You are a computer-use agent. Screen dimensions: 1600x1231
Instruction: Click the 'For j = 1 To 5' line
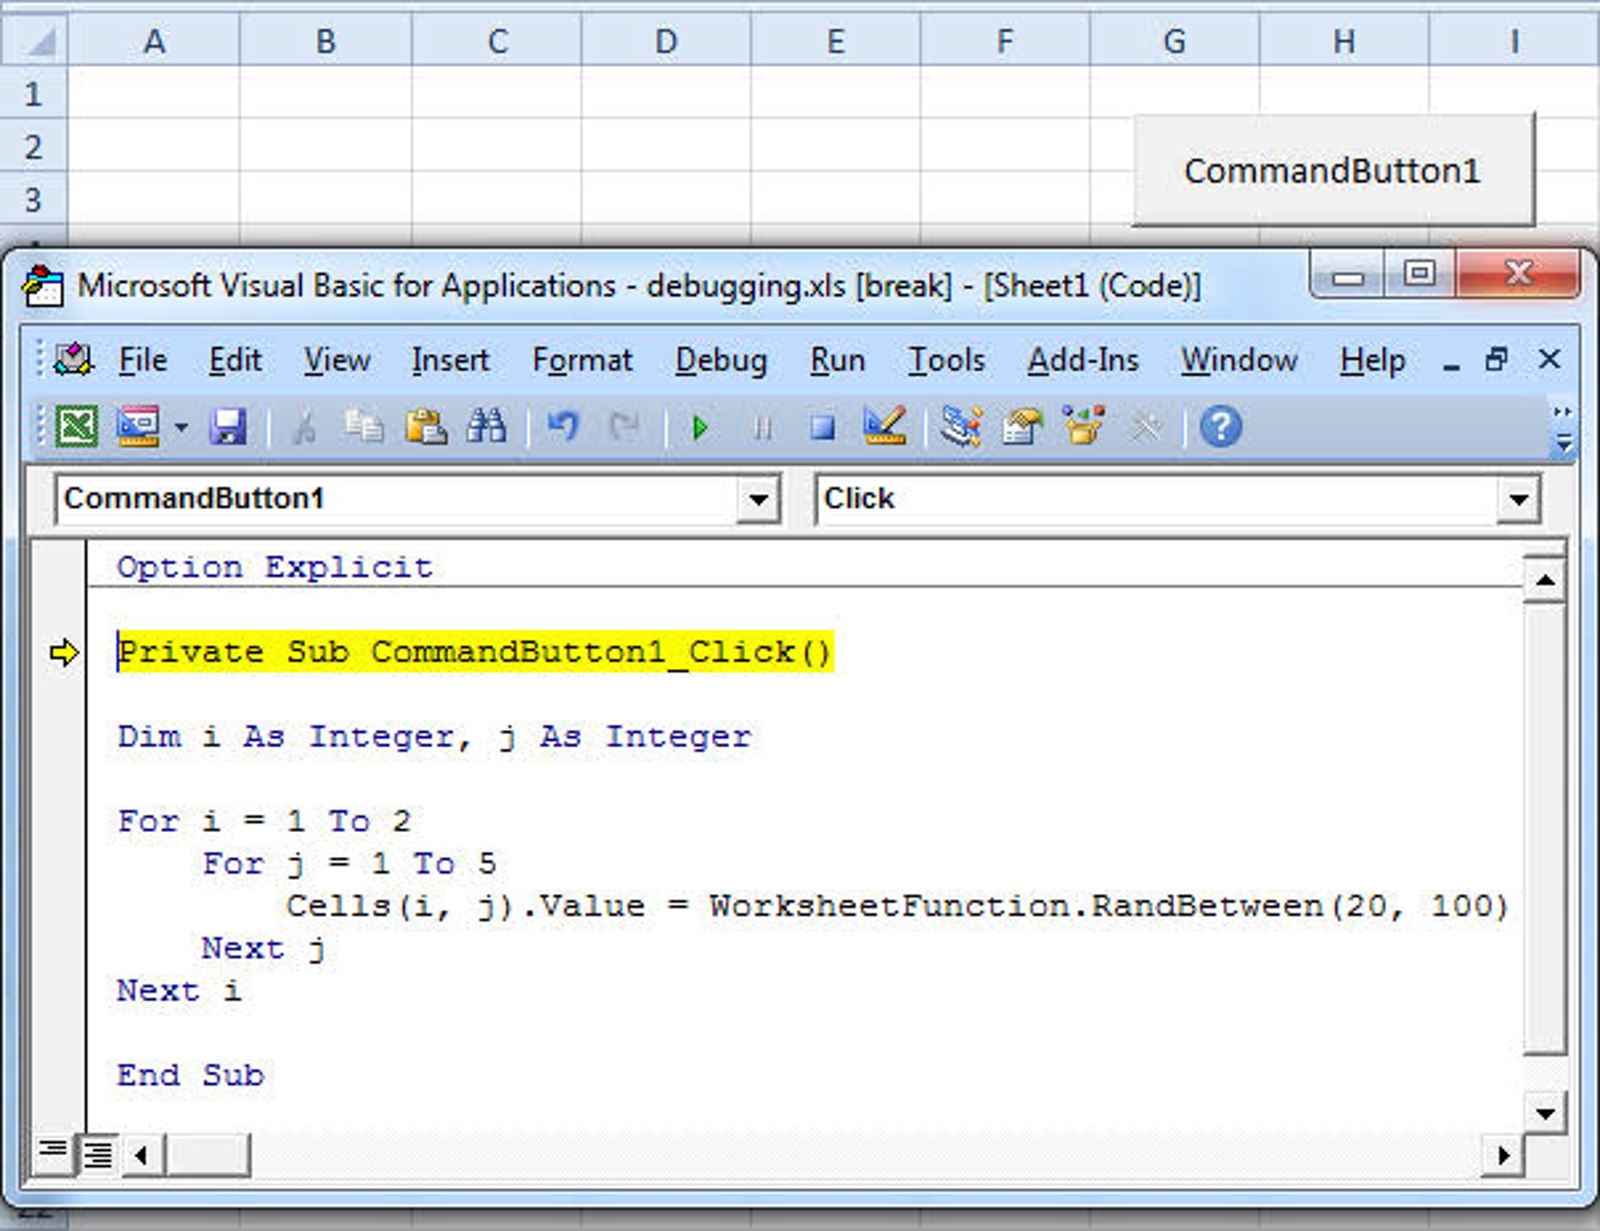tap(349, 864)
